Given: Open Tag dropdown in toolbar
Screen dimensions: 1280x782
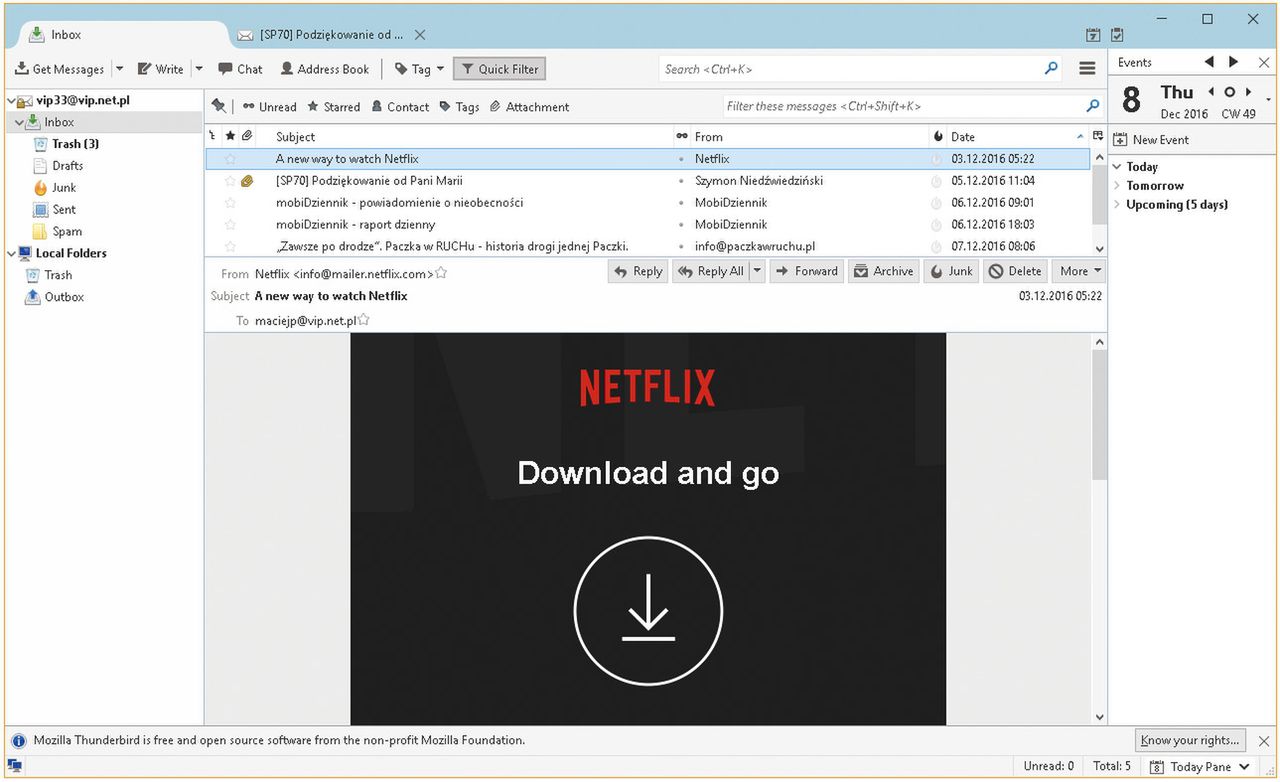Looking at the screenshot, I should pos(419,69).
